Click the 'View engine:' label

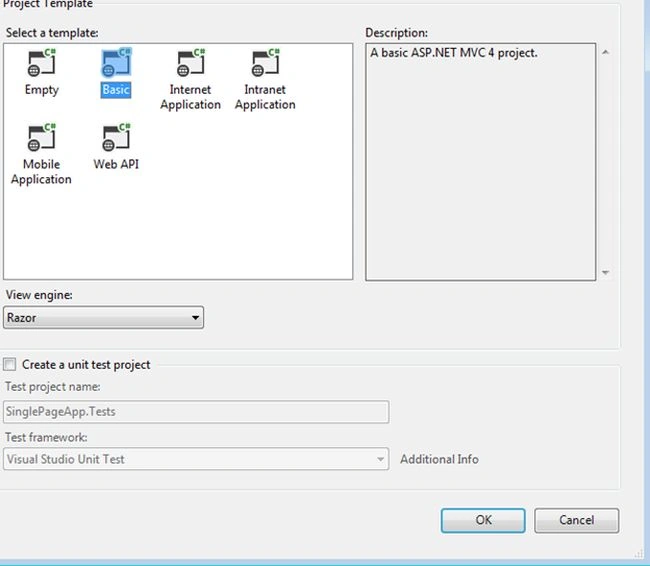point(39,295)
